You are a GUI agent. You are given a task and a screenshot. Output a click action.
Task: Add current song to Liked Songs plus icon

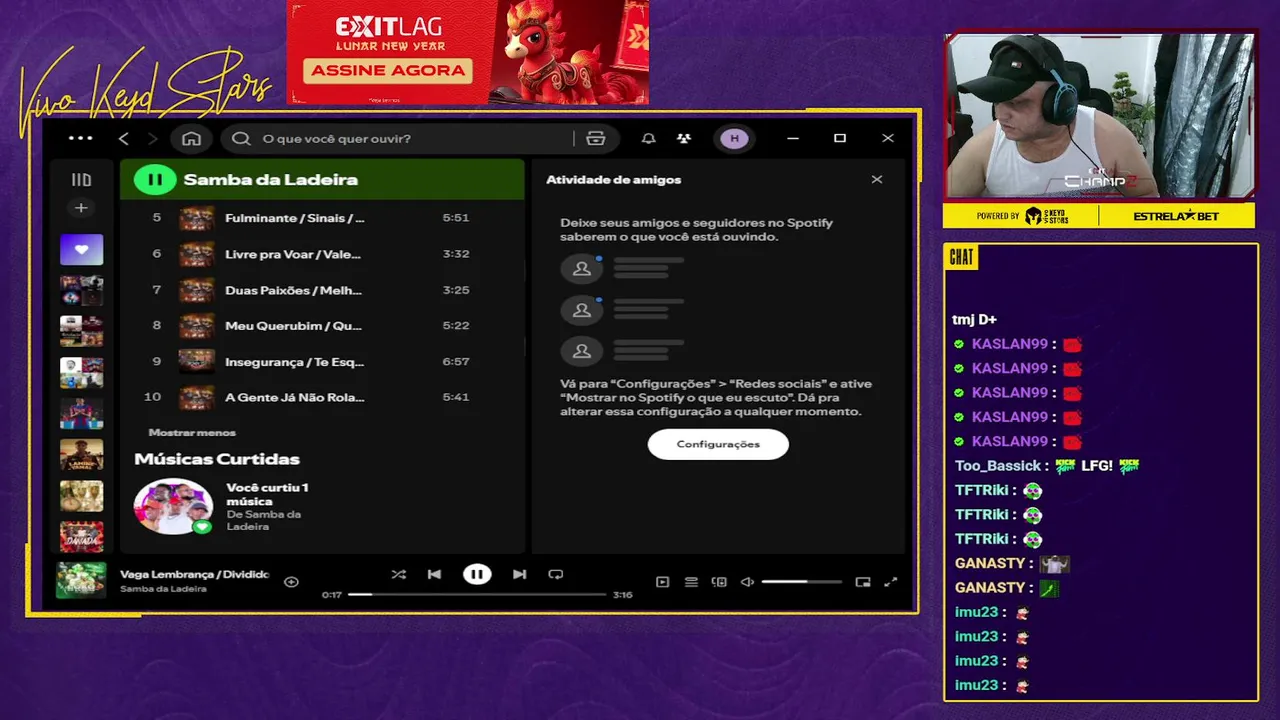pyautogui.click(x=291, y=581)
